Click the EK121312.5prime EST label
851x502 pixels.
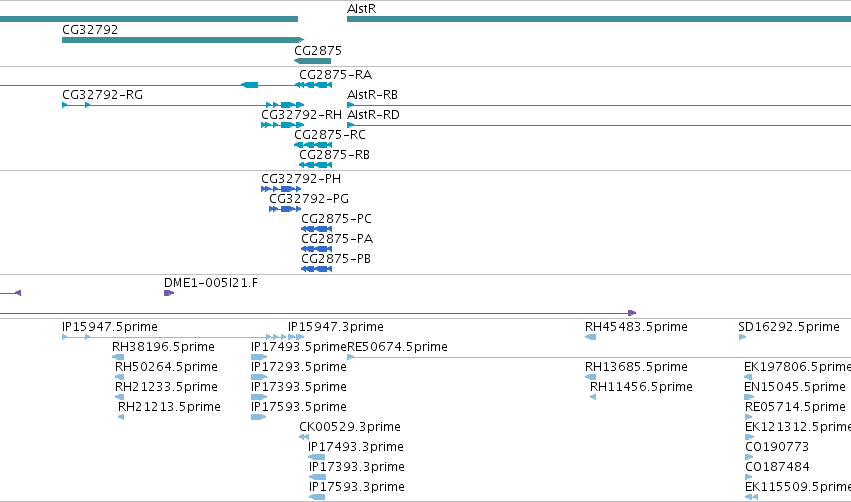798,427
